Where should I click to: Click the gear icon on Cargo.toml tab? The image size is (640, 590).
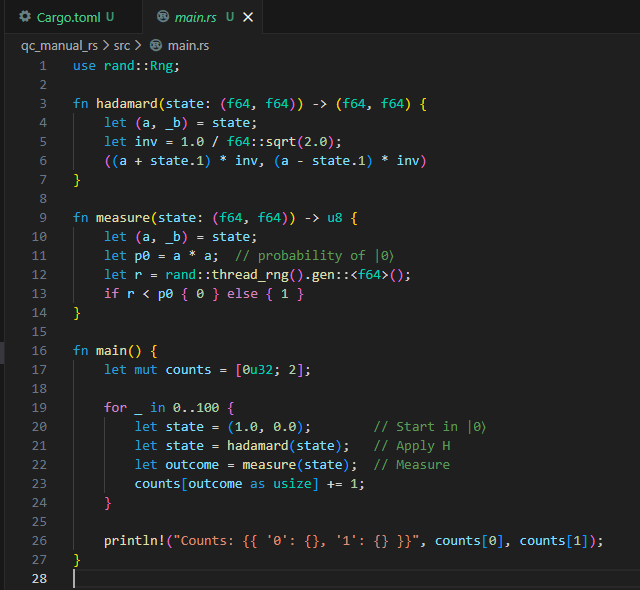pyautogui.click(x=25, y=17)
